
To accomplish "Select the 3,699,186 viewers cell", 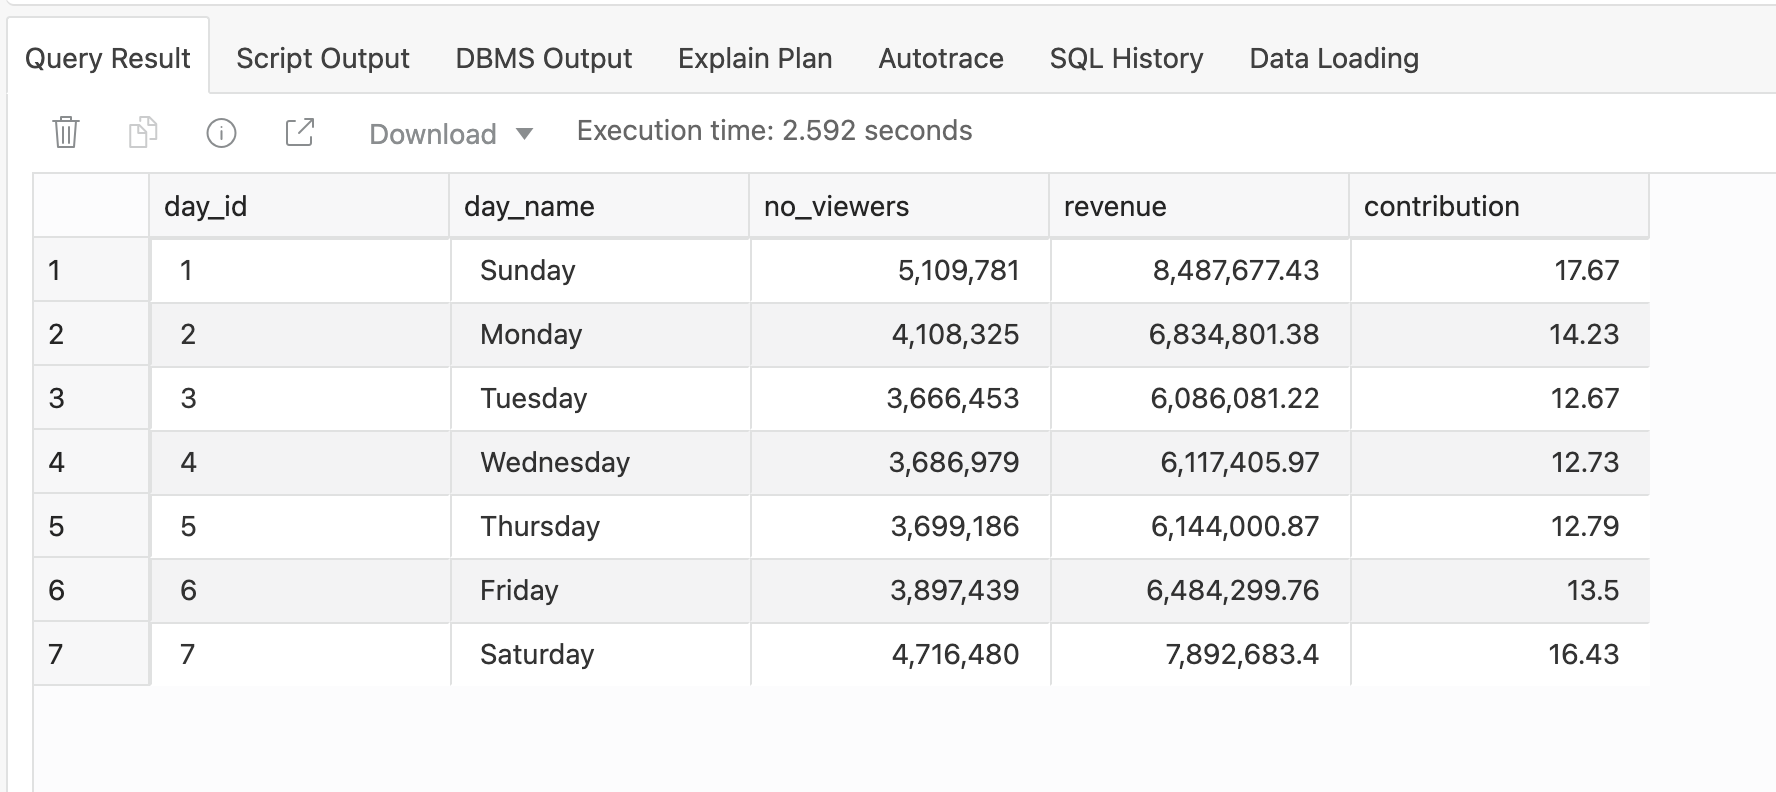I will pos(900,526).
